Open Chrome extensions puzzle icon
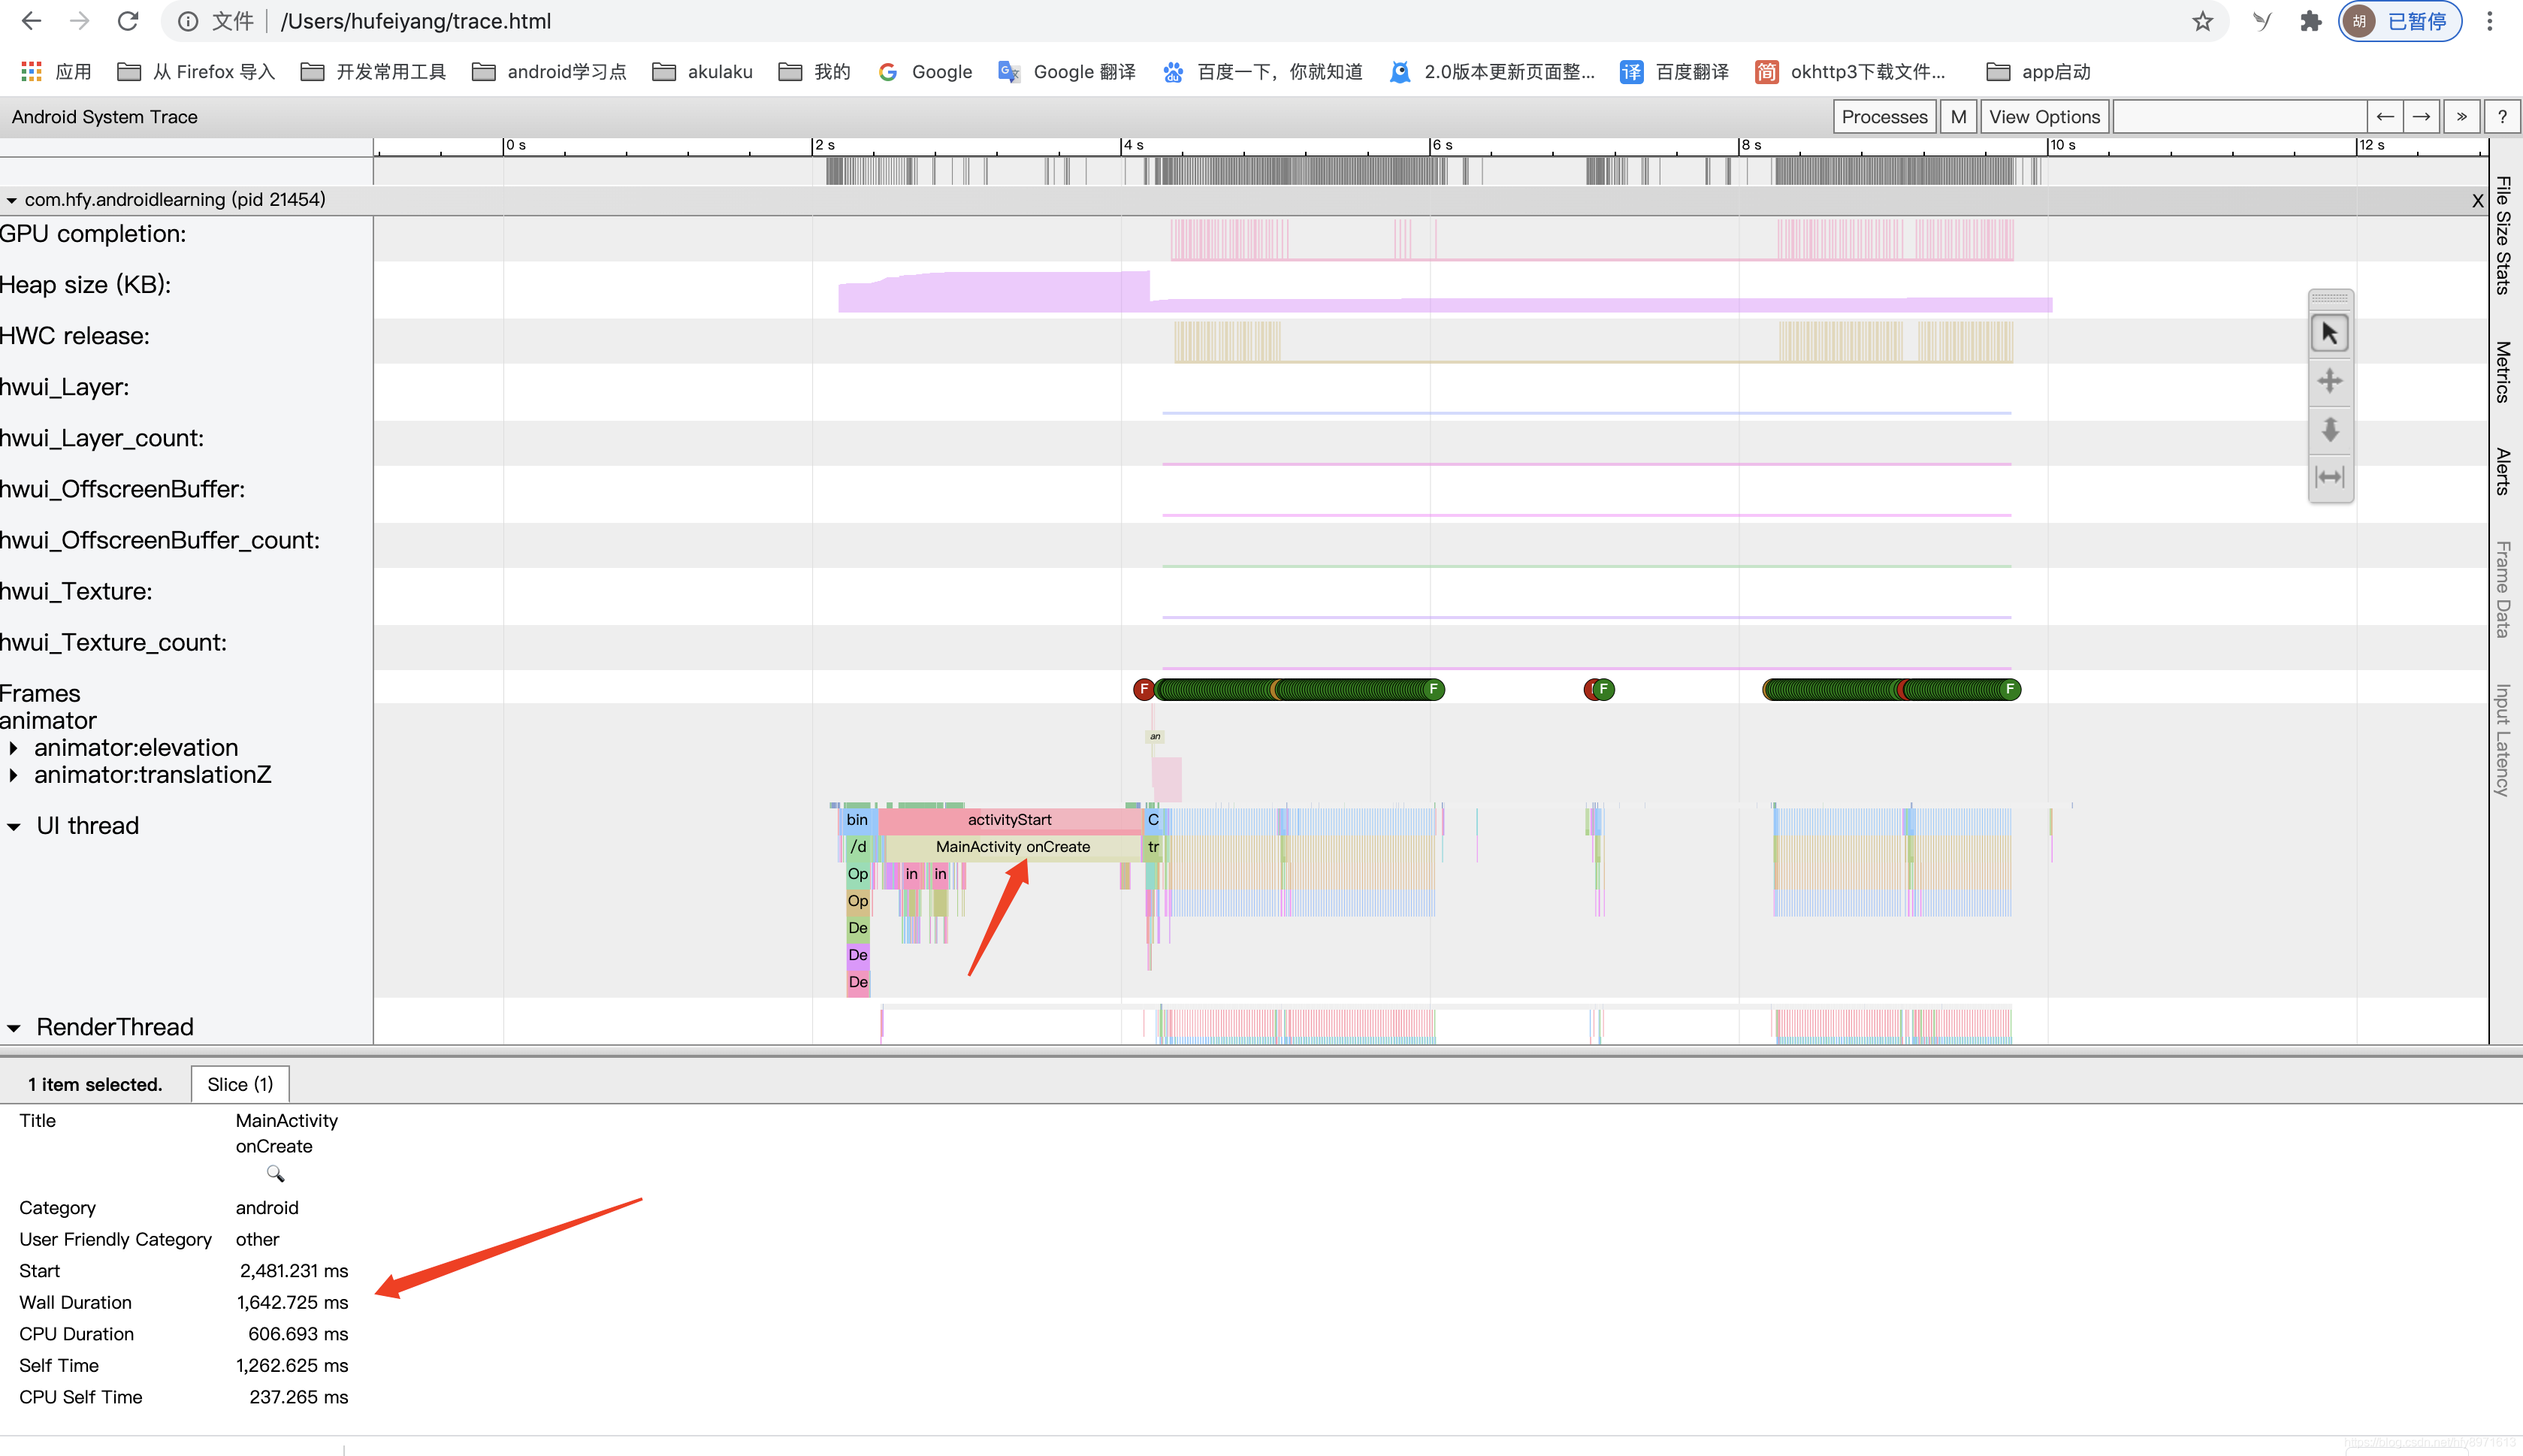 (2310, 21)
